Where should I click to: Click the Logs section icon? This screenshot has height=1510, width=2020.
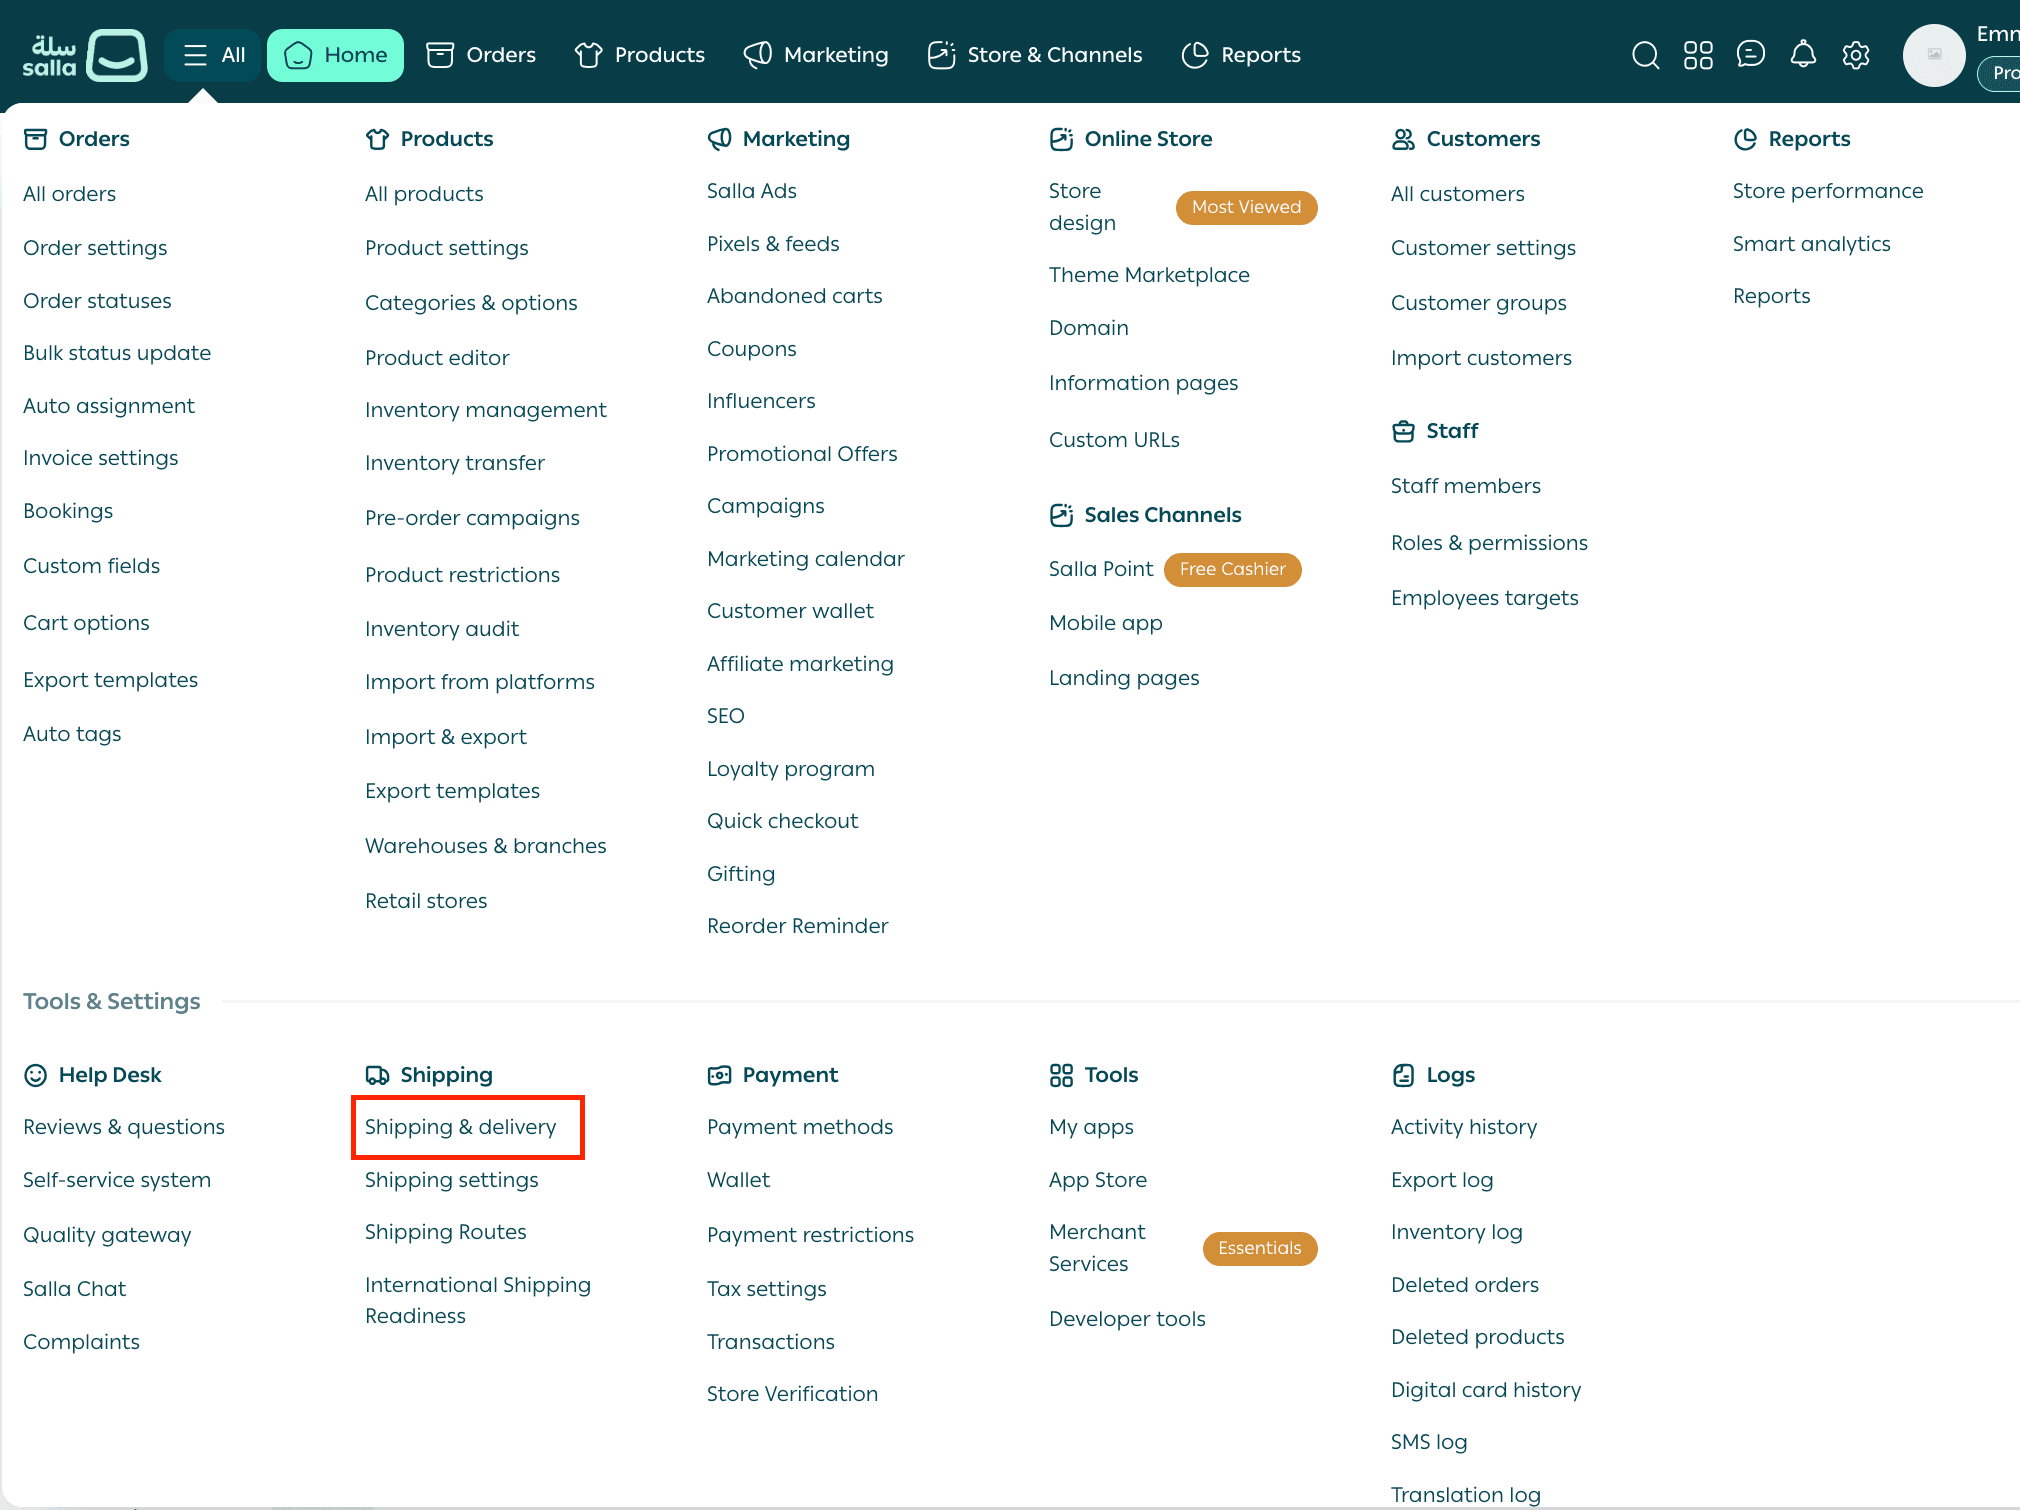[1403, 1075]
